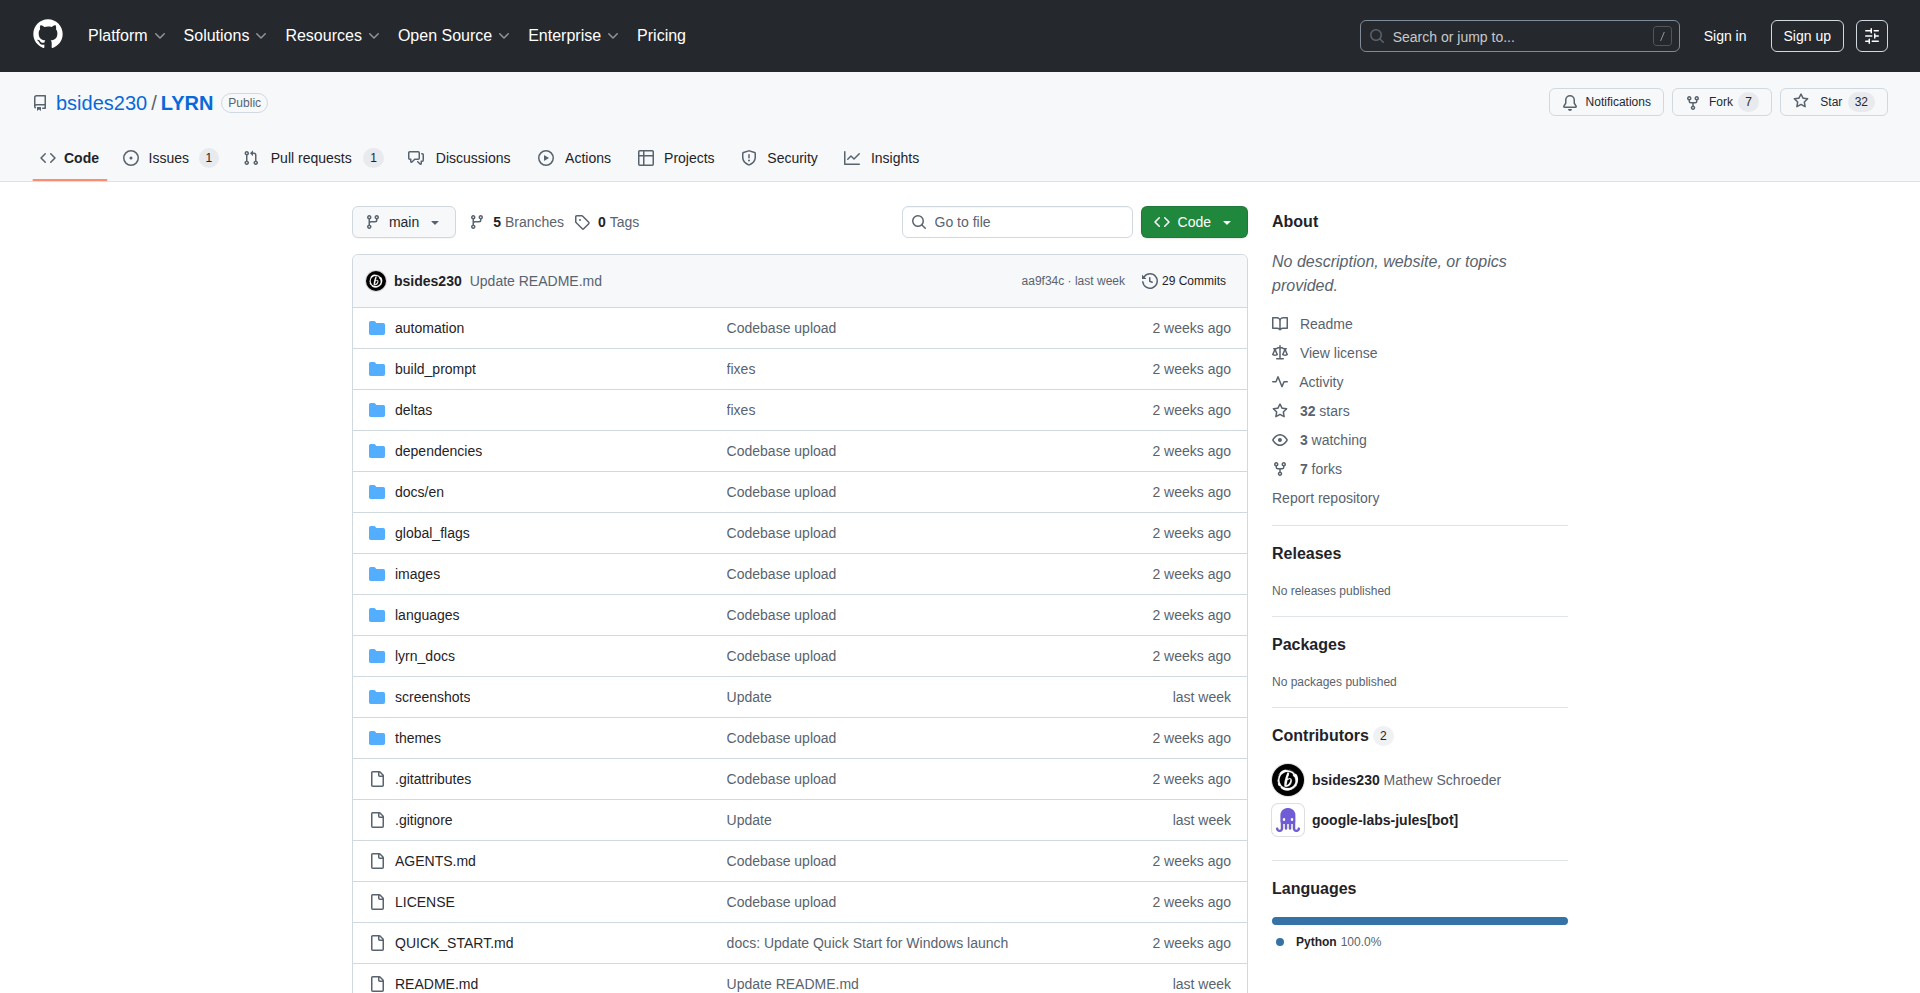Open the build_prompt folder
This screenshot has width=1920, height=993.
(435, 369)
